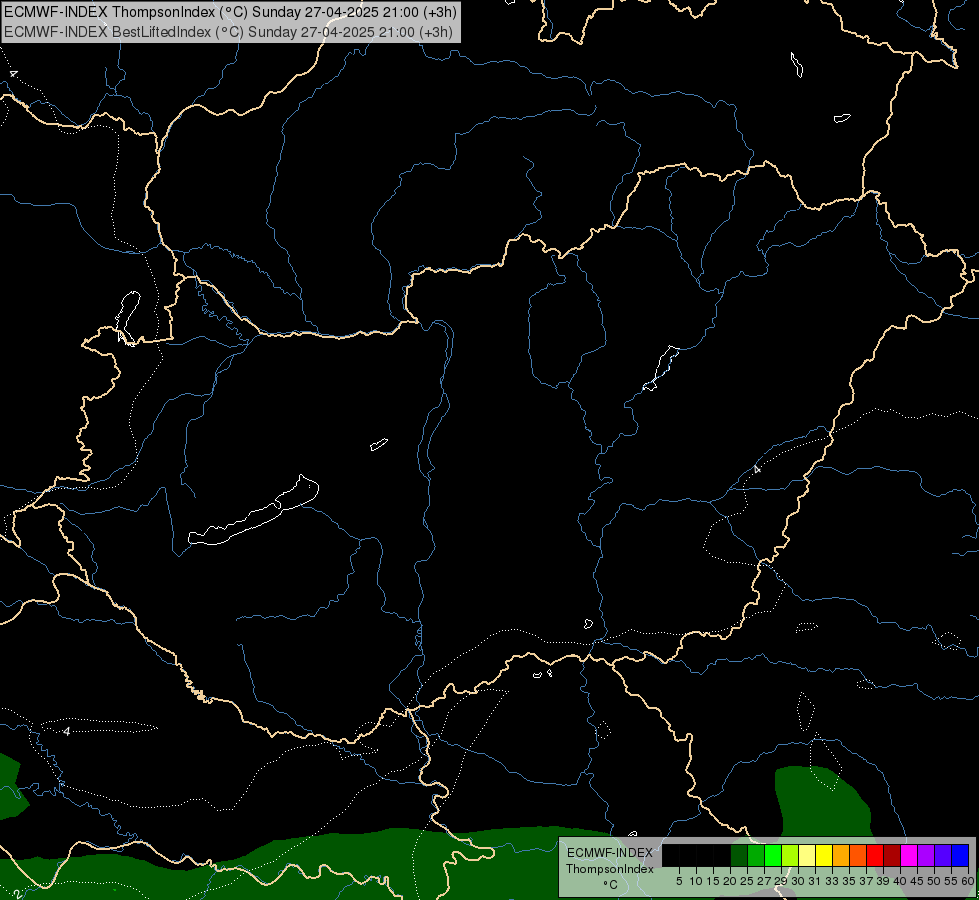The width and height of the screenshot is (979, 900).
Task: Select the bright red 37–39 legend swatch
Action: pyautogui.click(x=875, y=856)
